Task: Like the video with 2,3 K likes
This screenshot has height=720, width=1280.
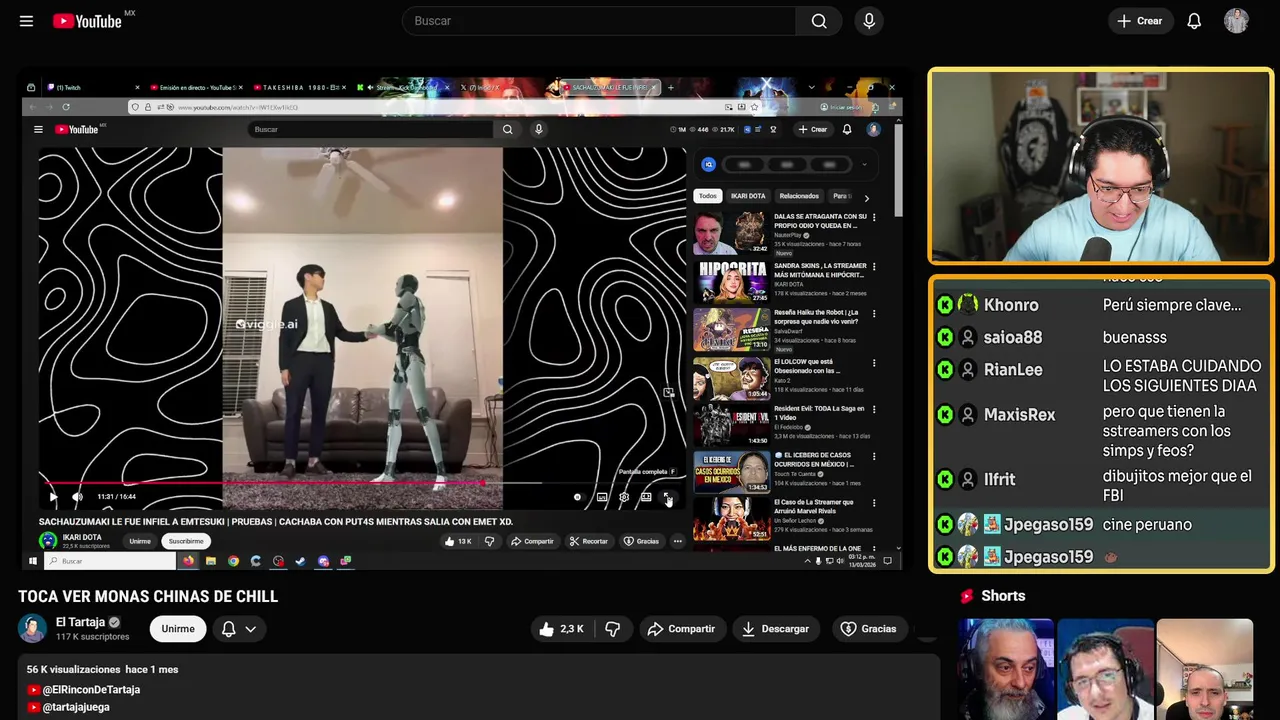Action: 561,629
